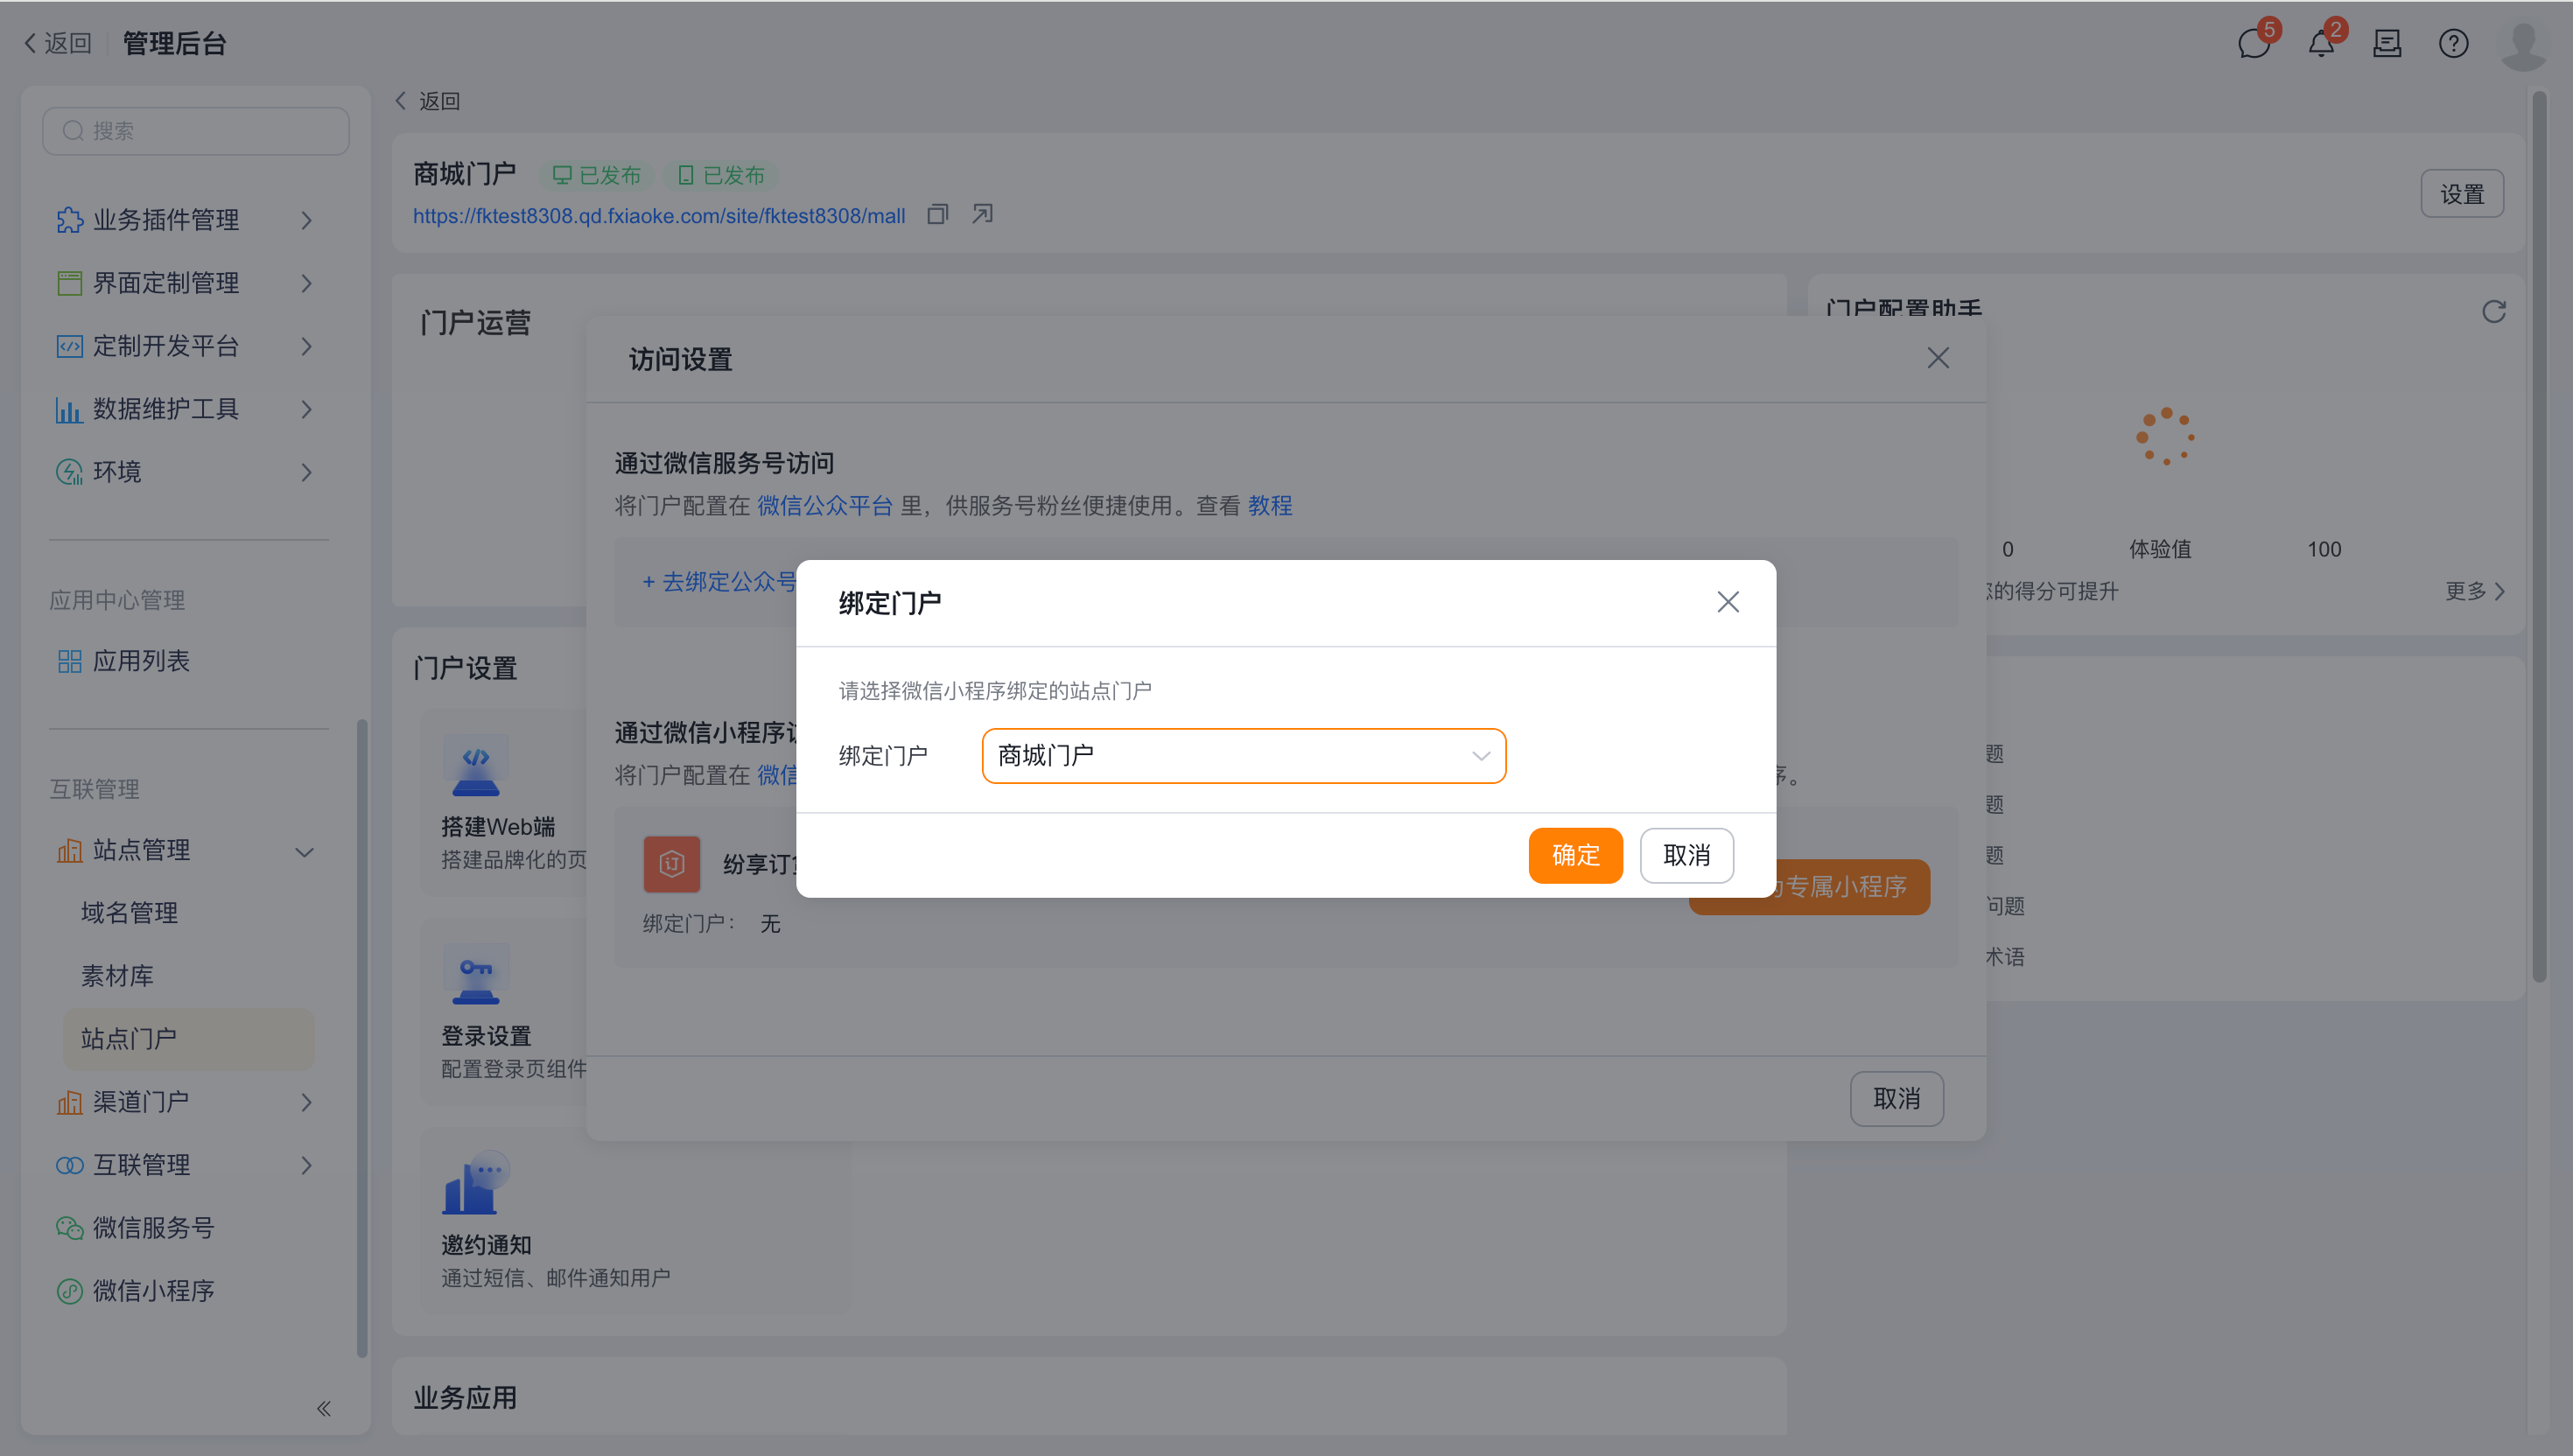2573x1456 pixels.
Task: Select 域名管理 in the sidebar
Action: point(130,913)
